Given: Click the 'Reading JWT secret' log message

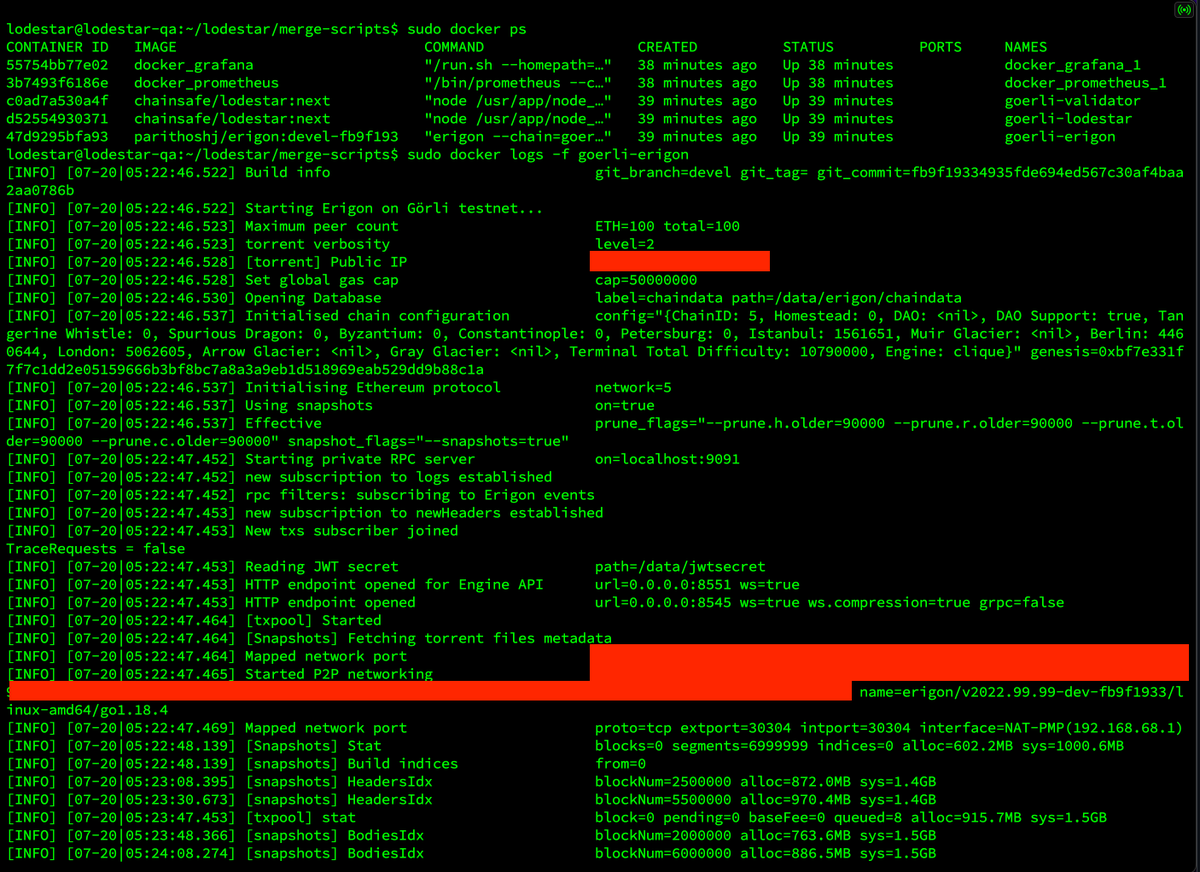Looking at the screenshot, I should (322, 567).
